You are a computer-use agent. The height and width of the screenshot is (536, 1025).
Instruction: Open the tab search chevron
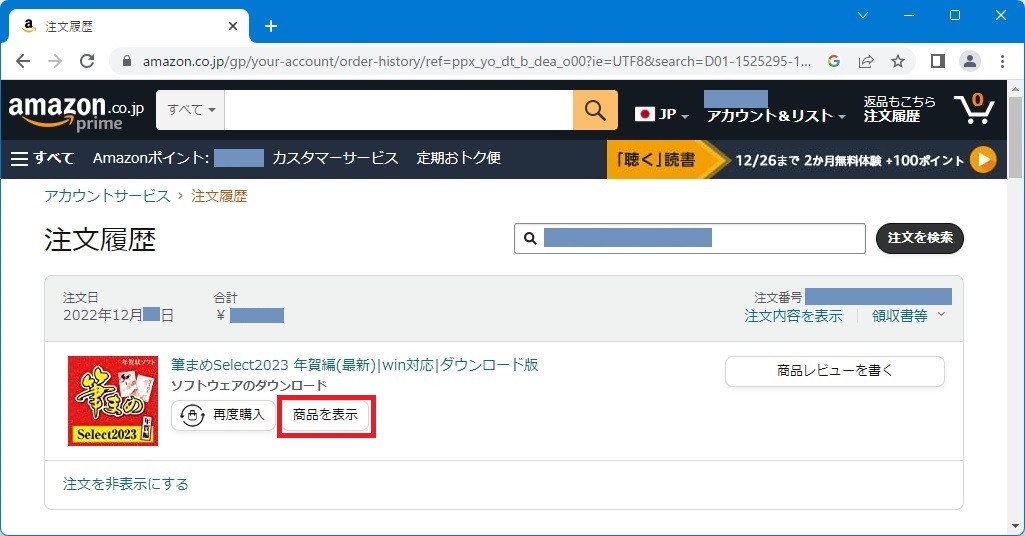click(x=863, y=15)
